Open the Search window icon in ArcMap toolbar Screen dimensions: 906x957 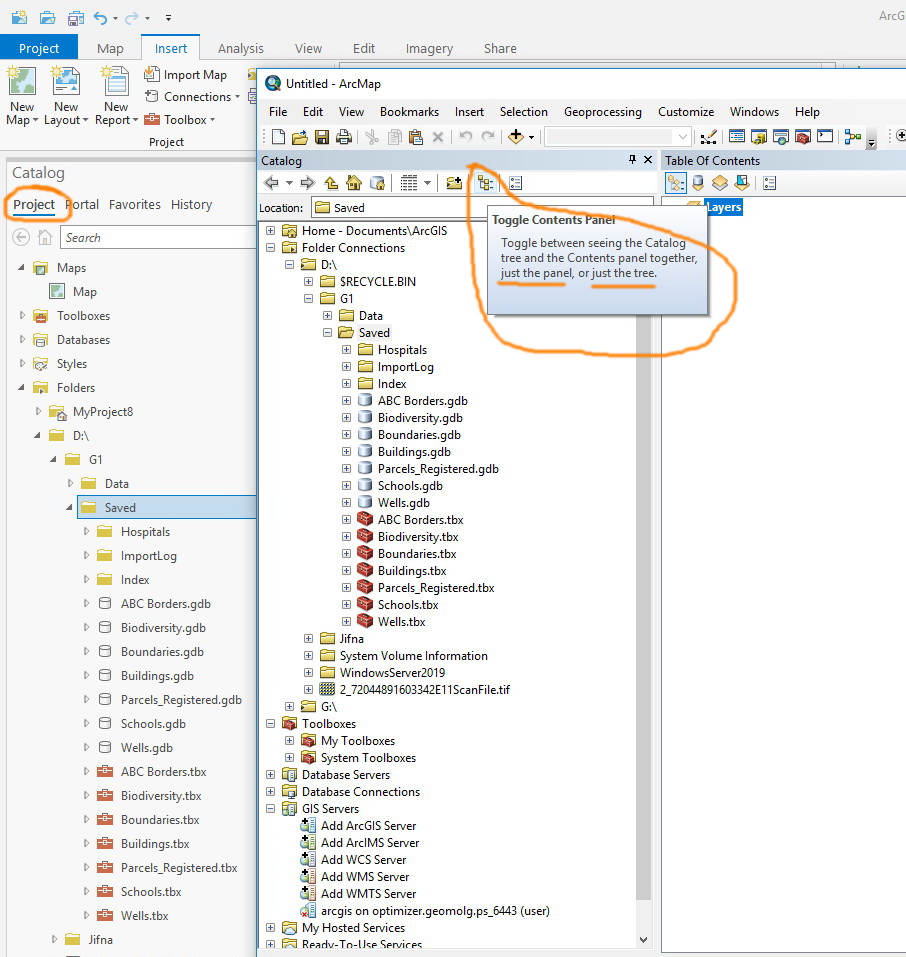click(x=781, y=137)
